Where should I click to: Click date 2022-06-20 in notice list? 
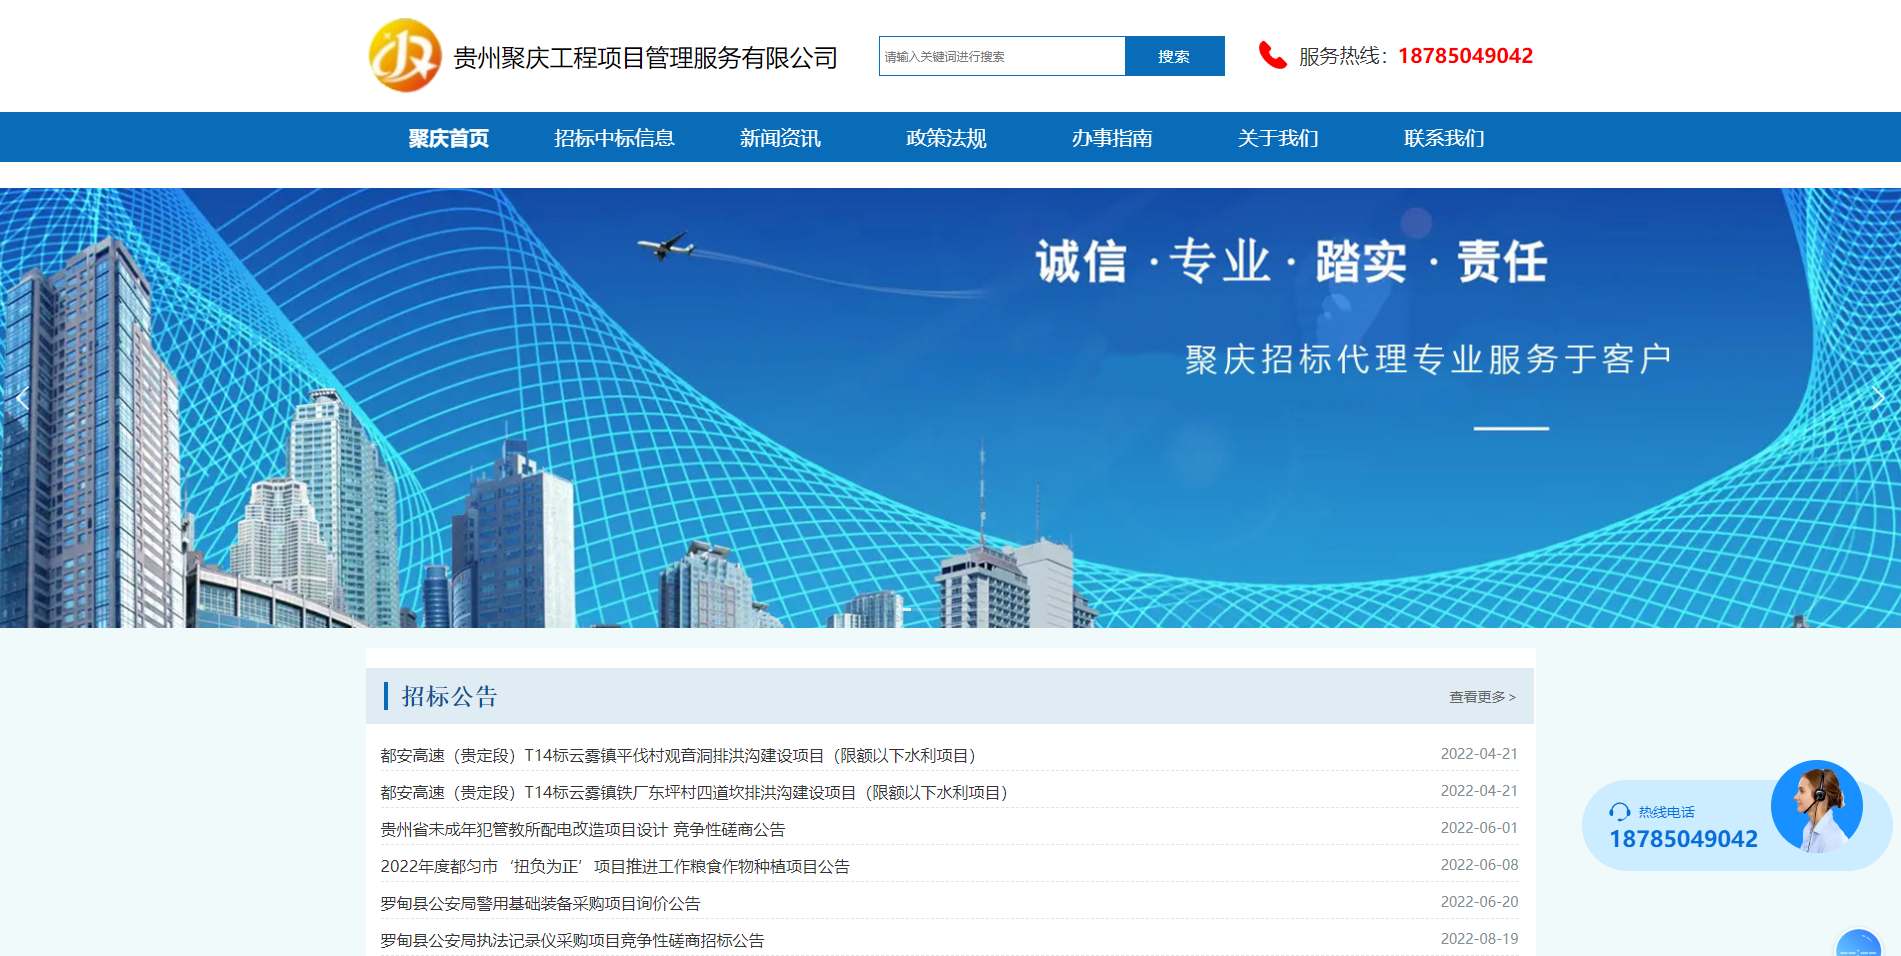1479,902
